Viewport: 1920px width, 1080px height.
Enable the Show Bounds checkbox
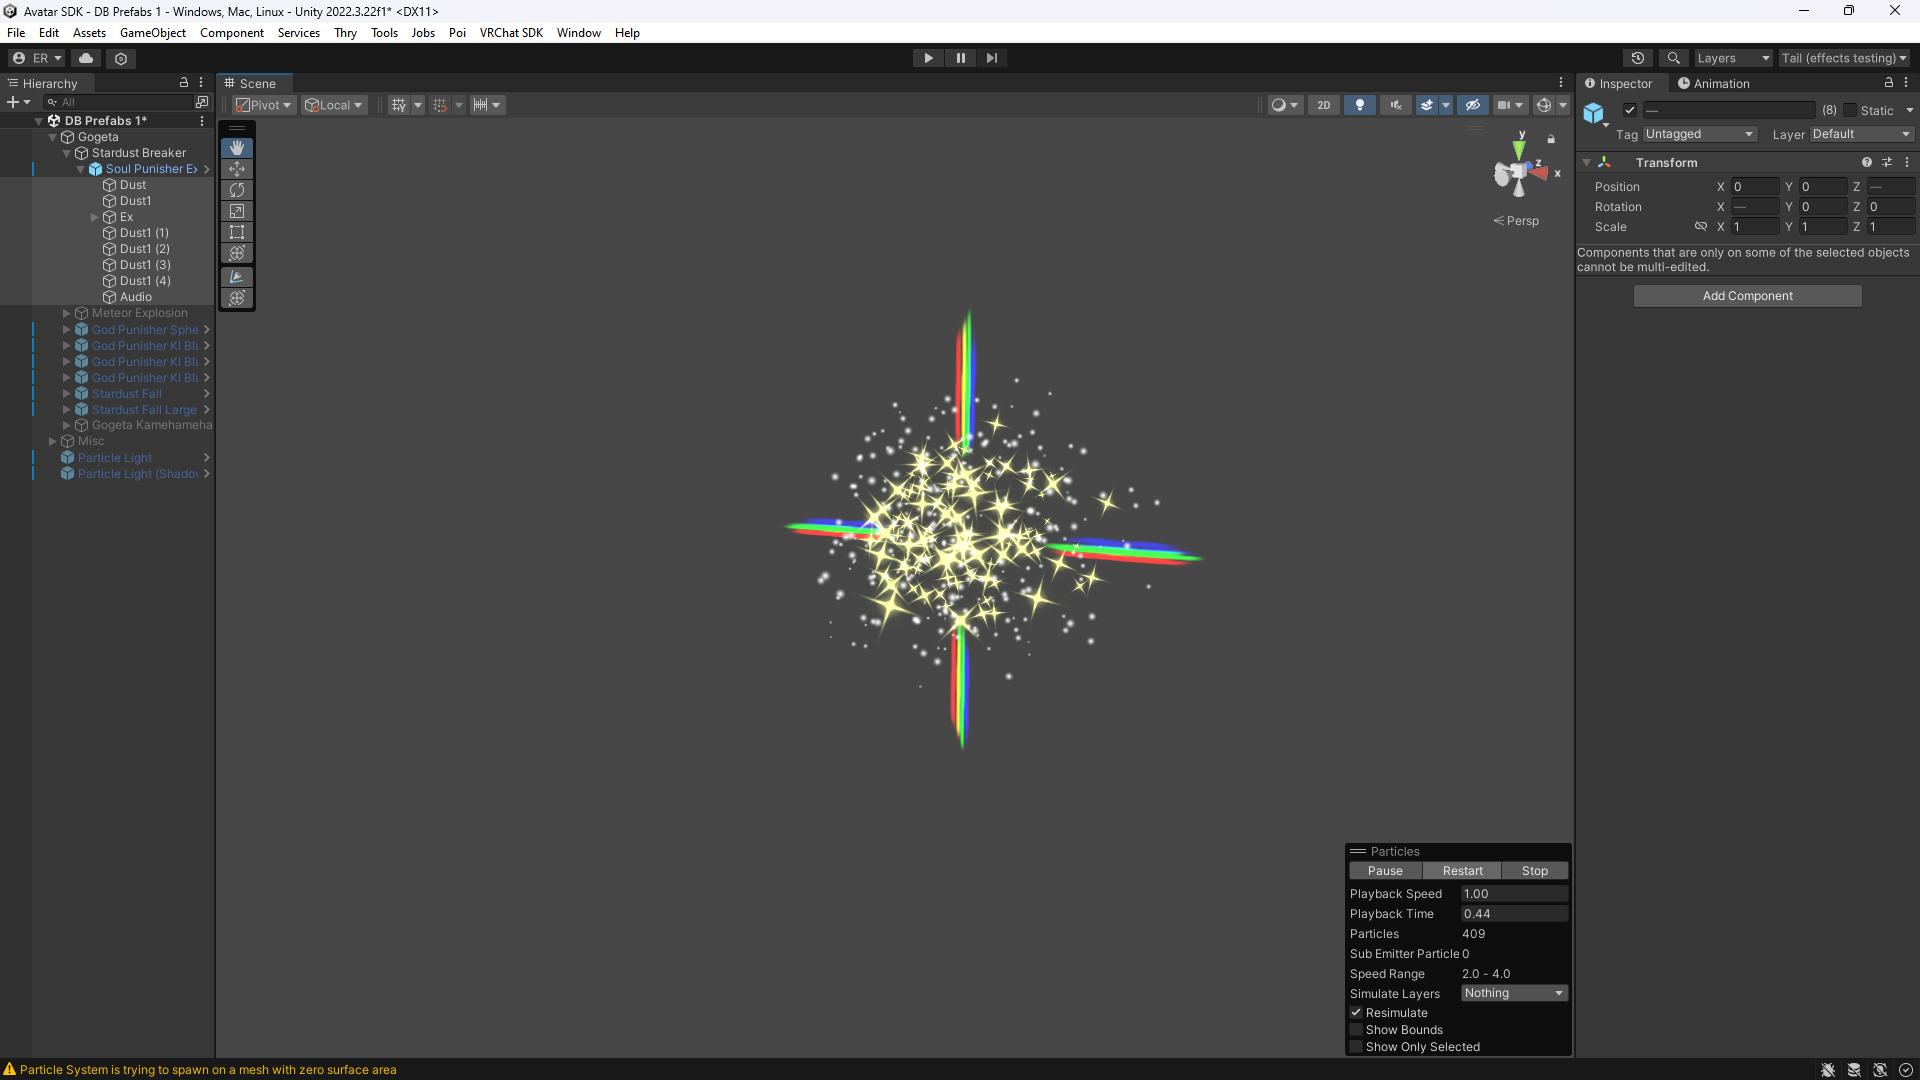pyautogui.click(x=1356, y=1030)
